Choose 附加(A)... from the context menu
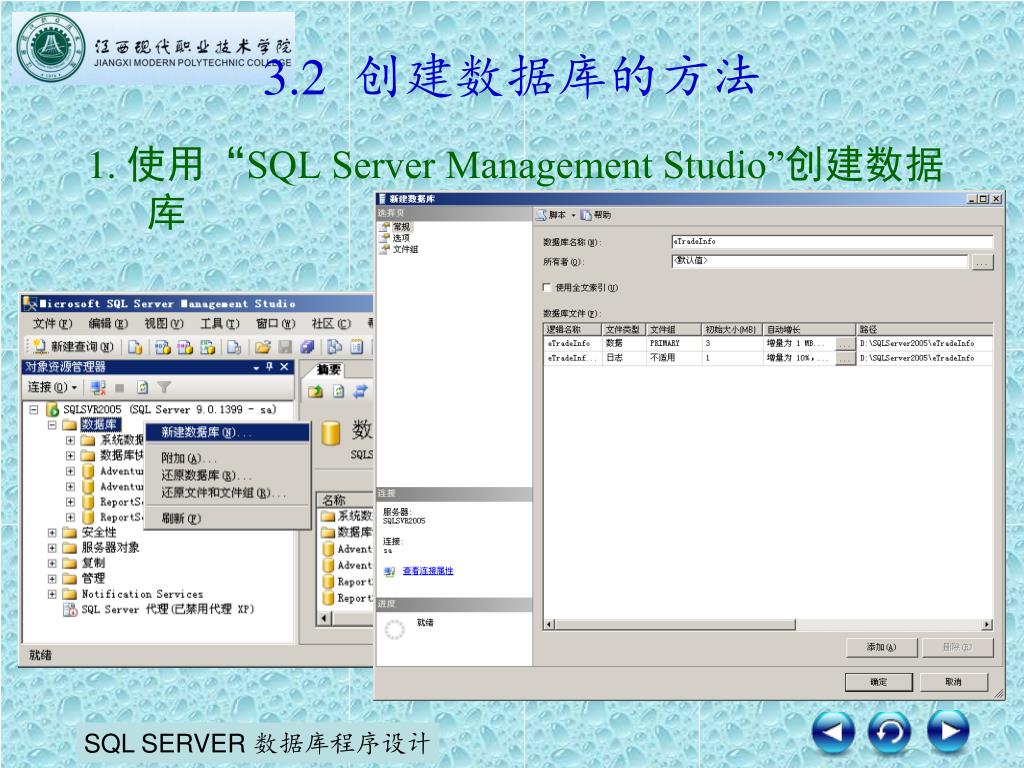 point(227,458)
